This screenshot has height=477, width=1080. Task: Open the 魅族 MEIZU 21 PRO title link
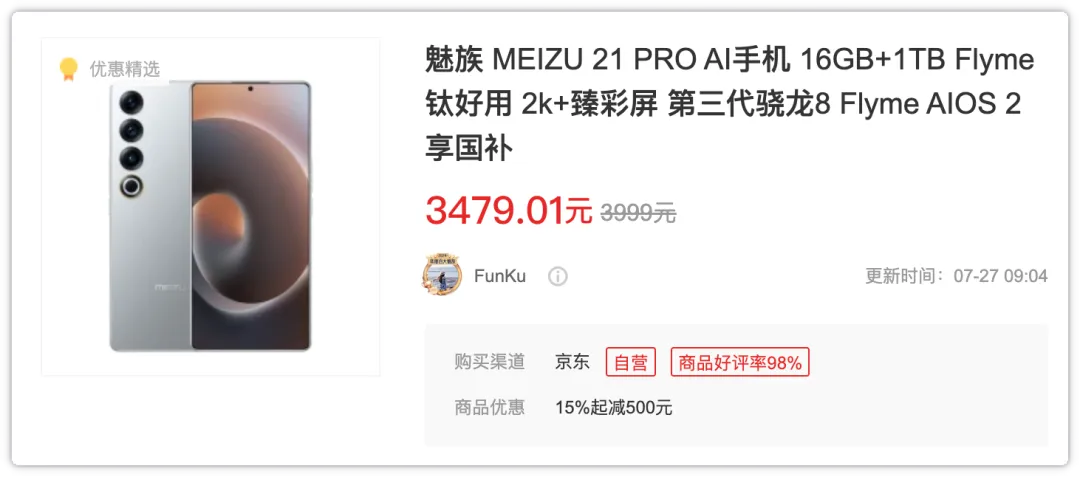(x=729, y=104)
